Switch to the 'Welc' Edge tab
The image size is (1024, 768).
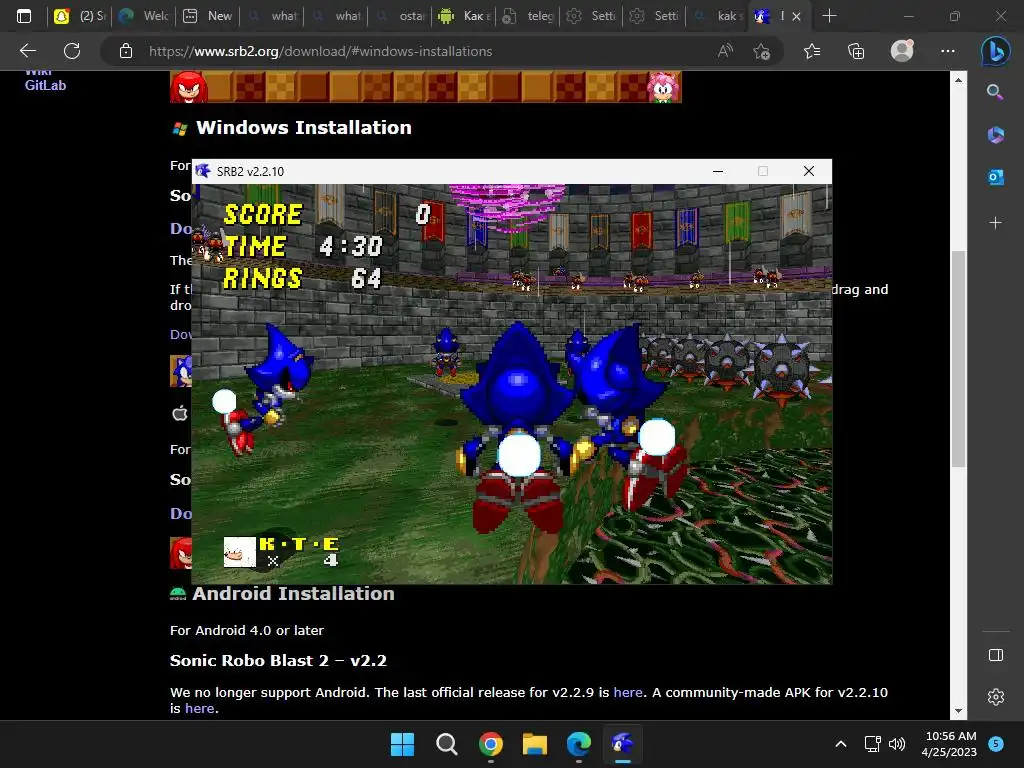(x=144, y=16)
